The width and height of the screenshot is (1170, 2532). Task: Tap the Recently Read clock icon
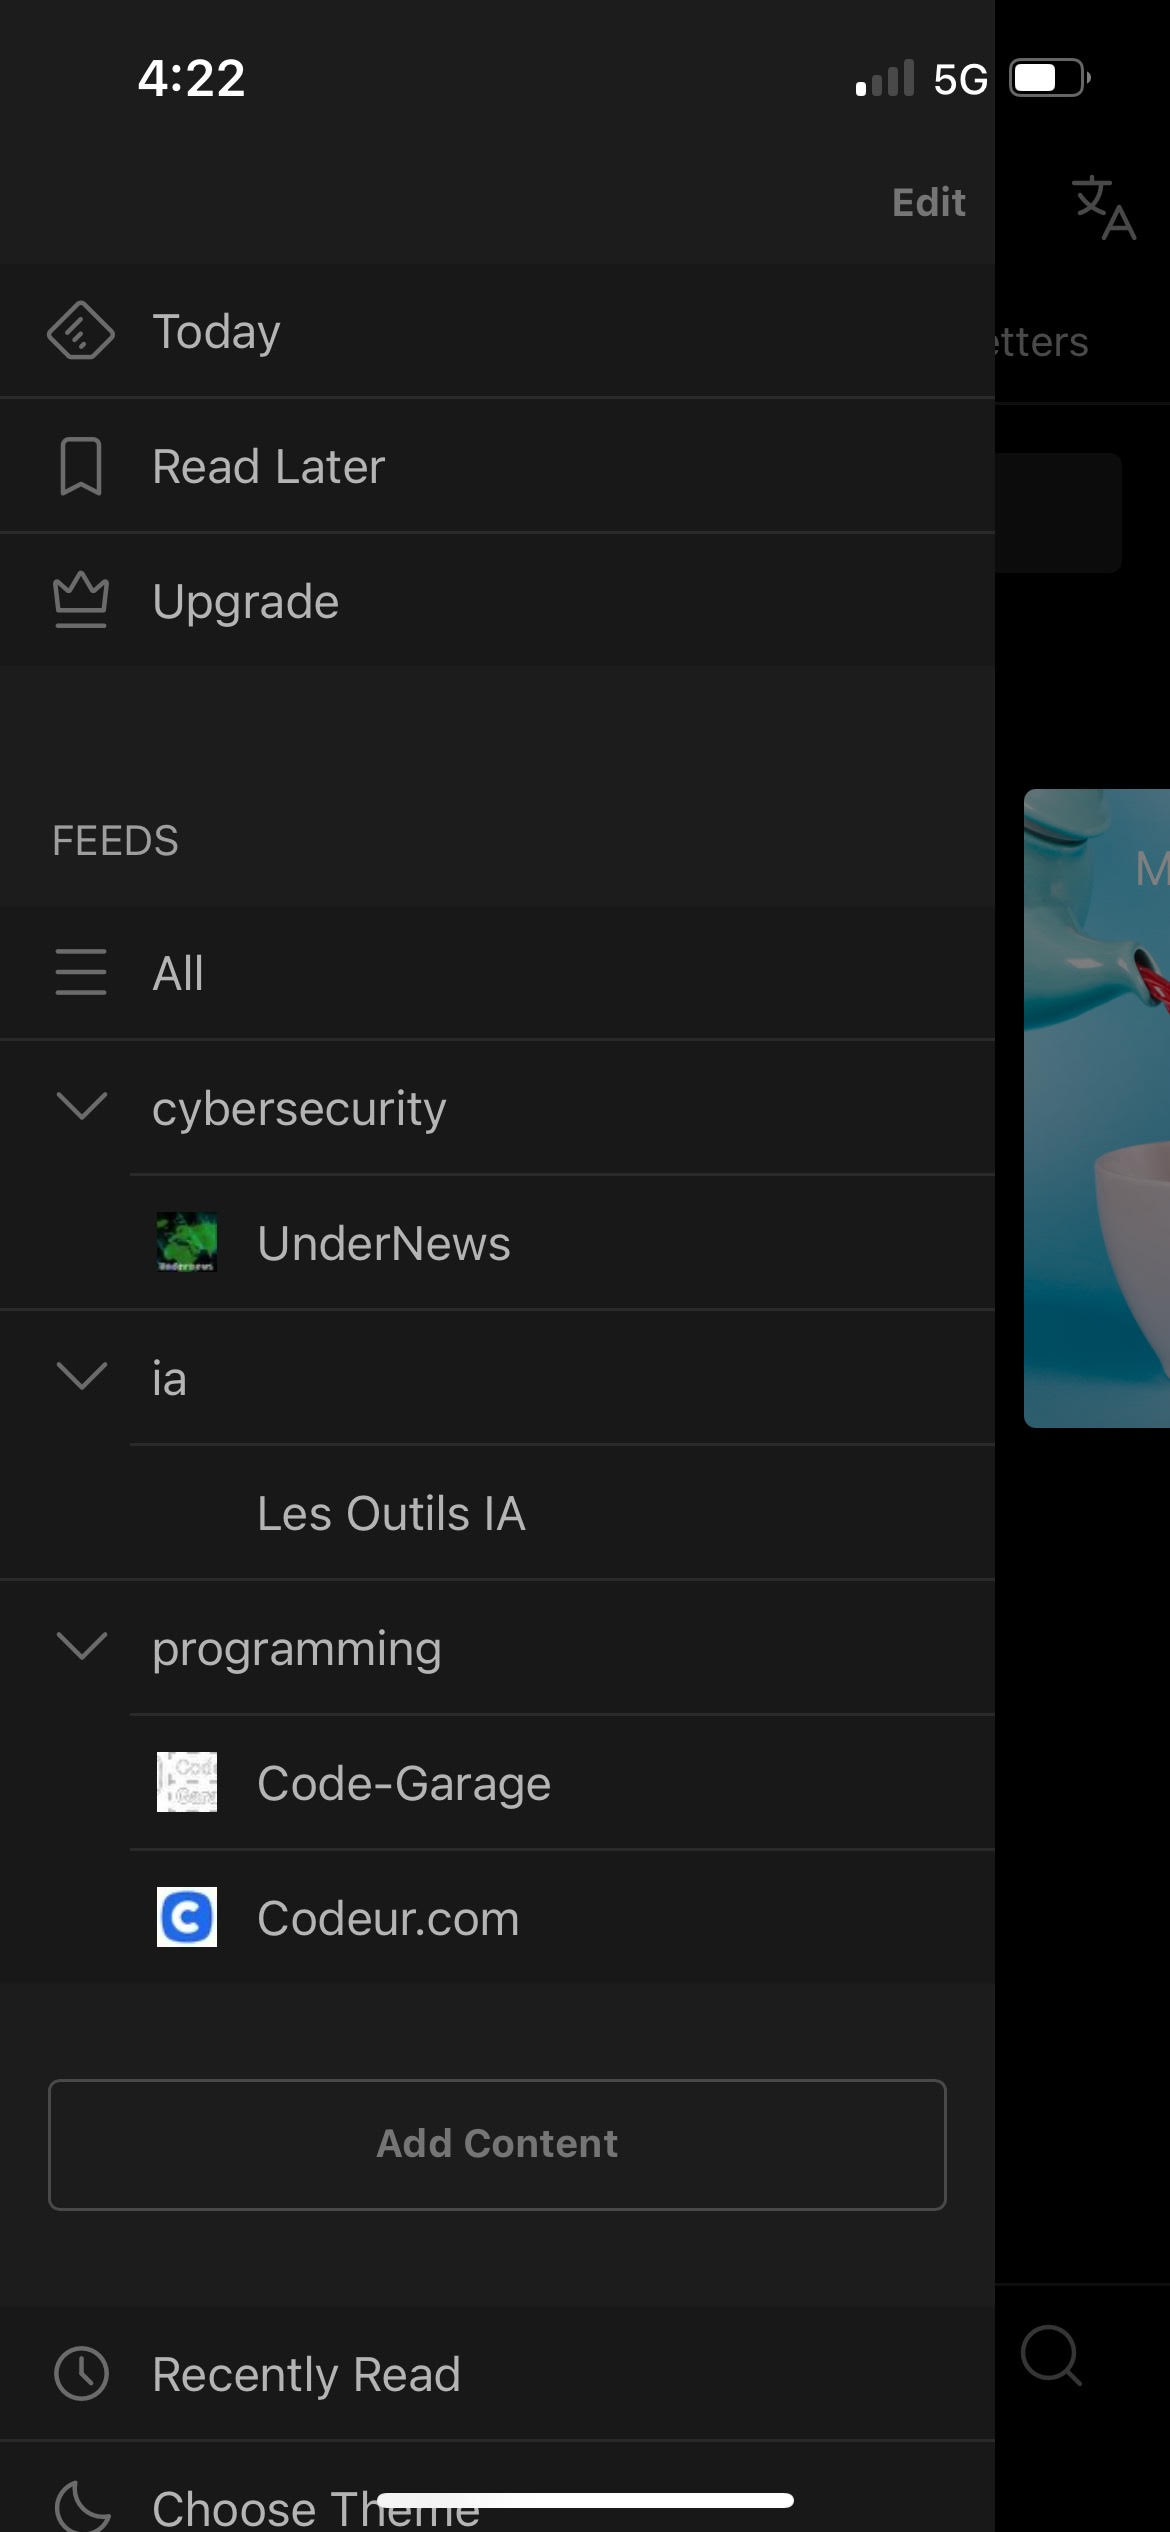tap(81, 2374)
